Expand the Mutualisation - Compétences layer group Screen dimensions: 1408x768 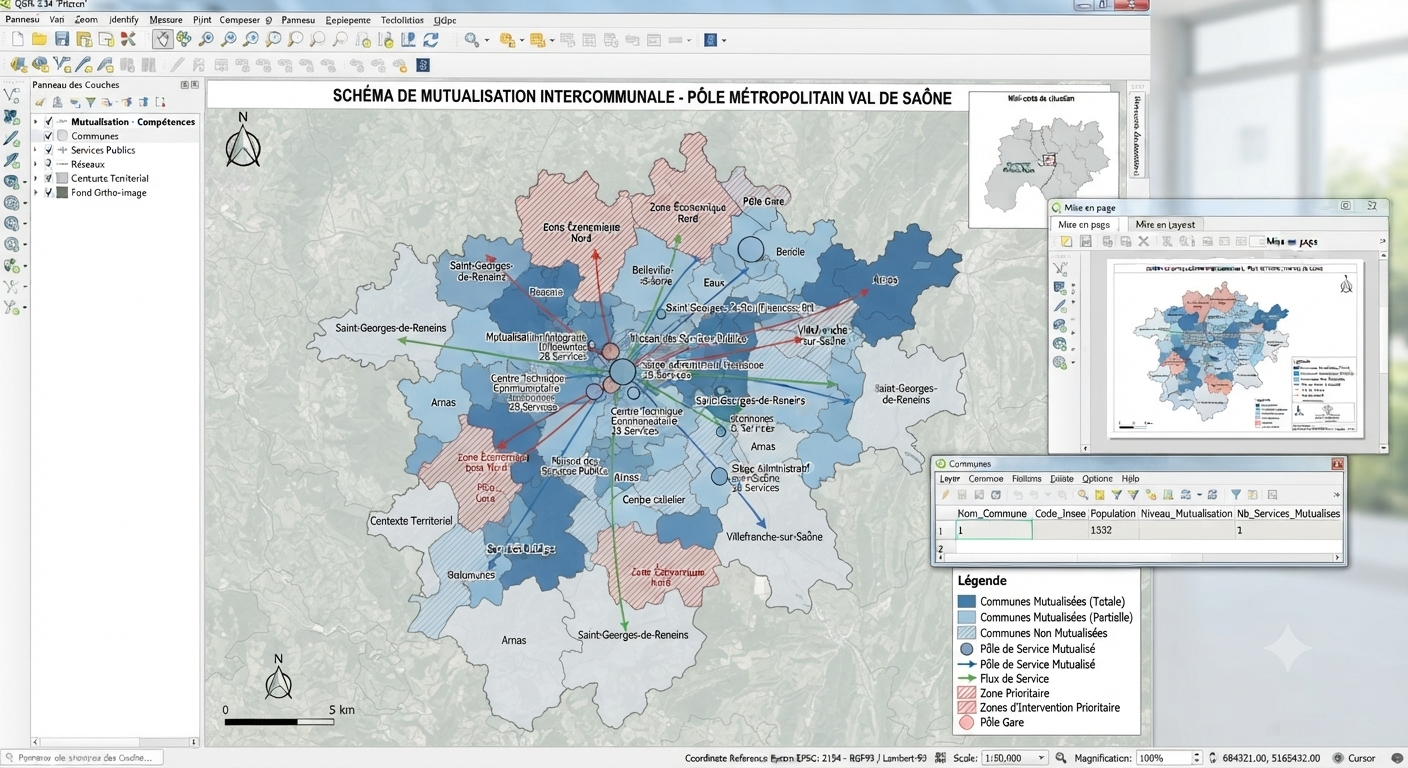(36, 122)
